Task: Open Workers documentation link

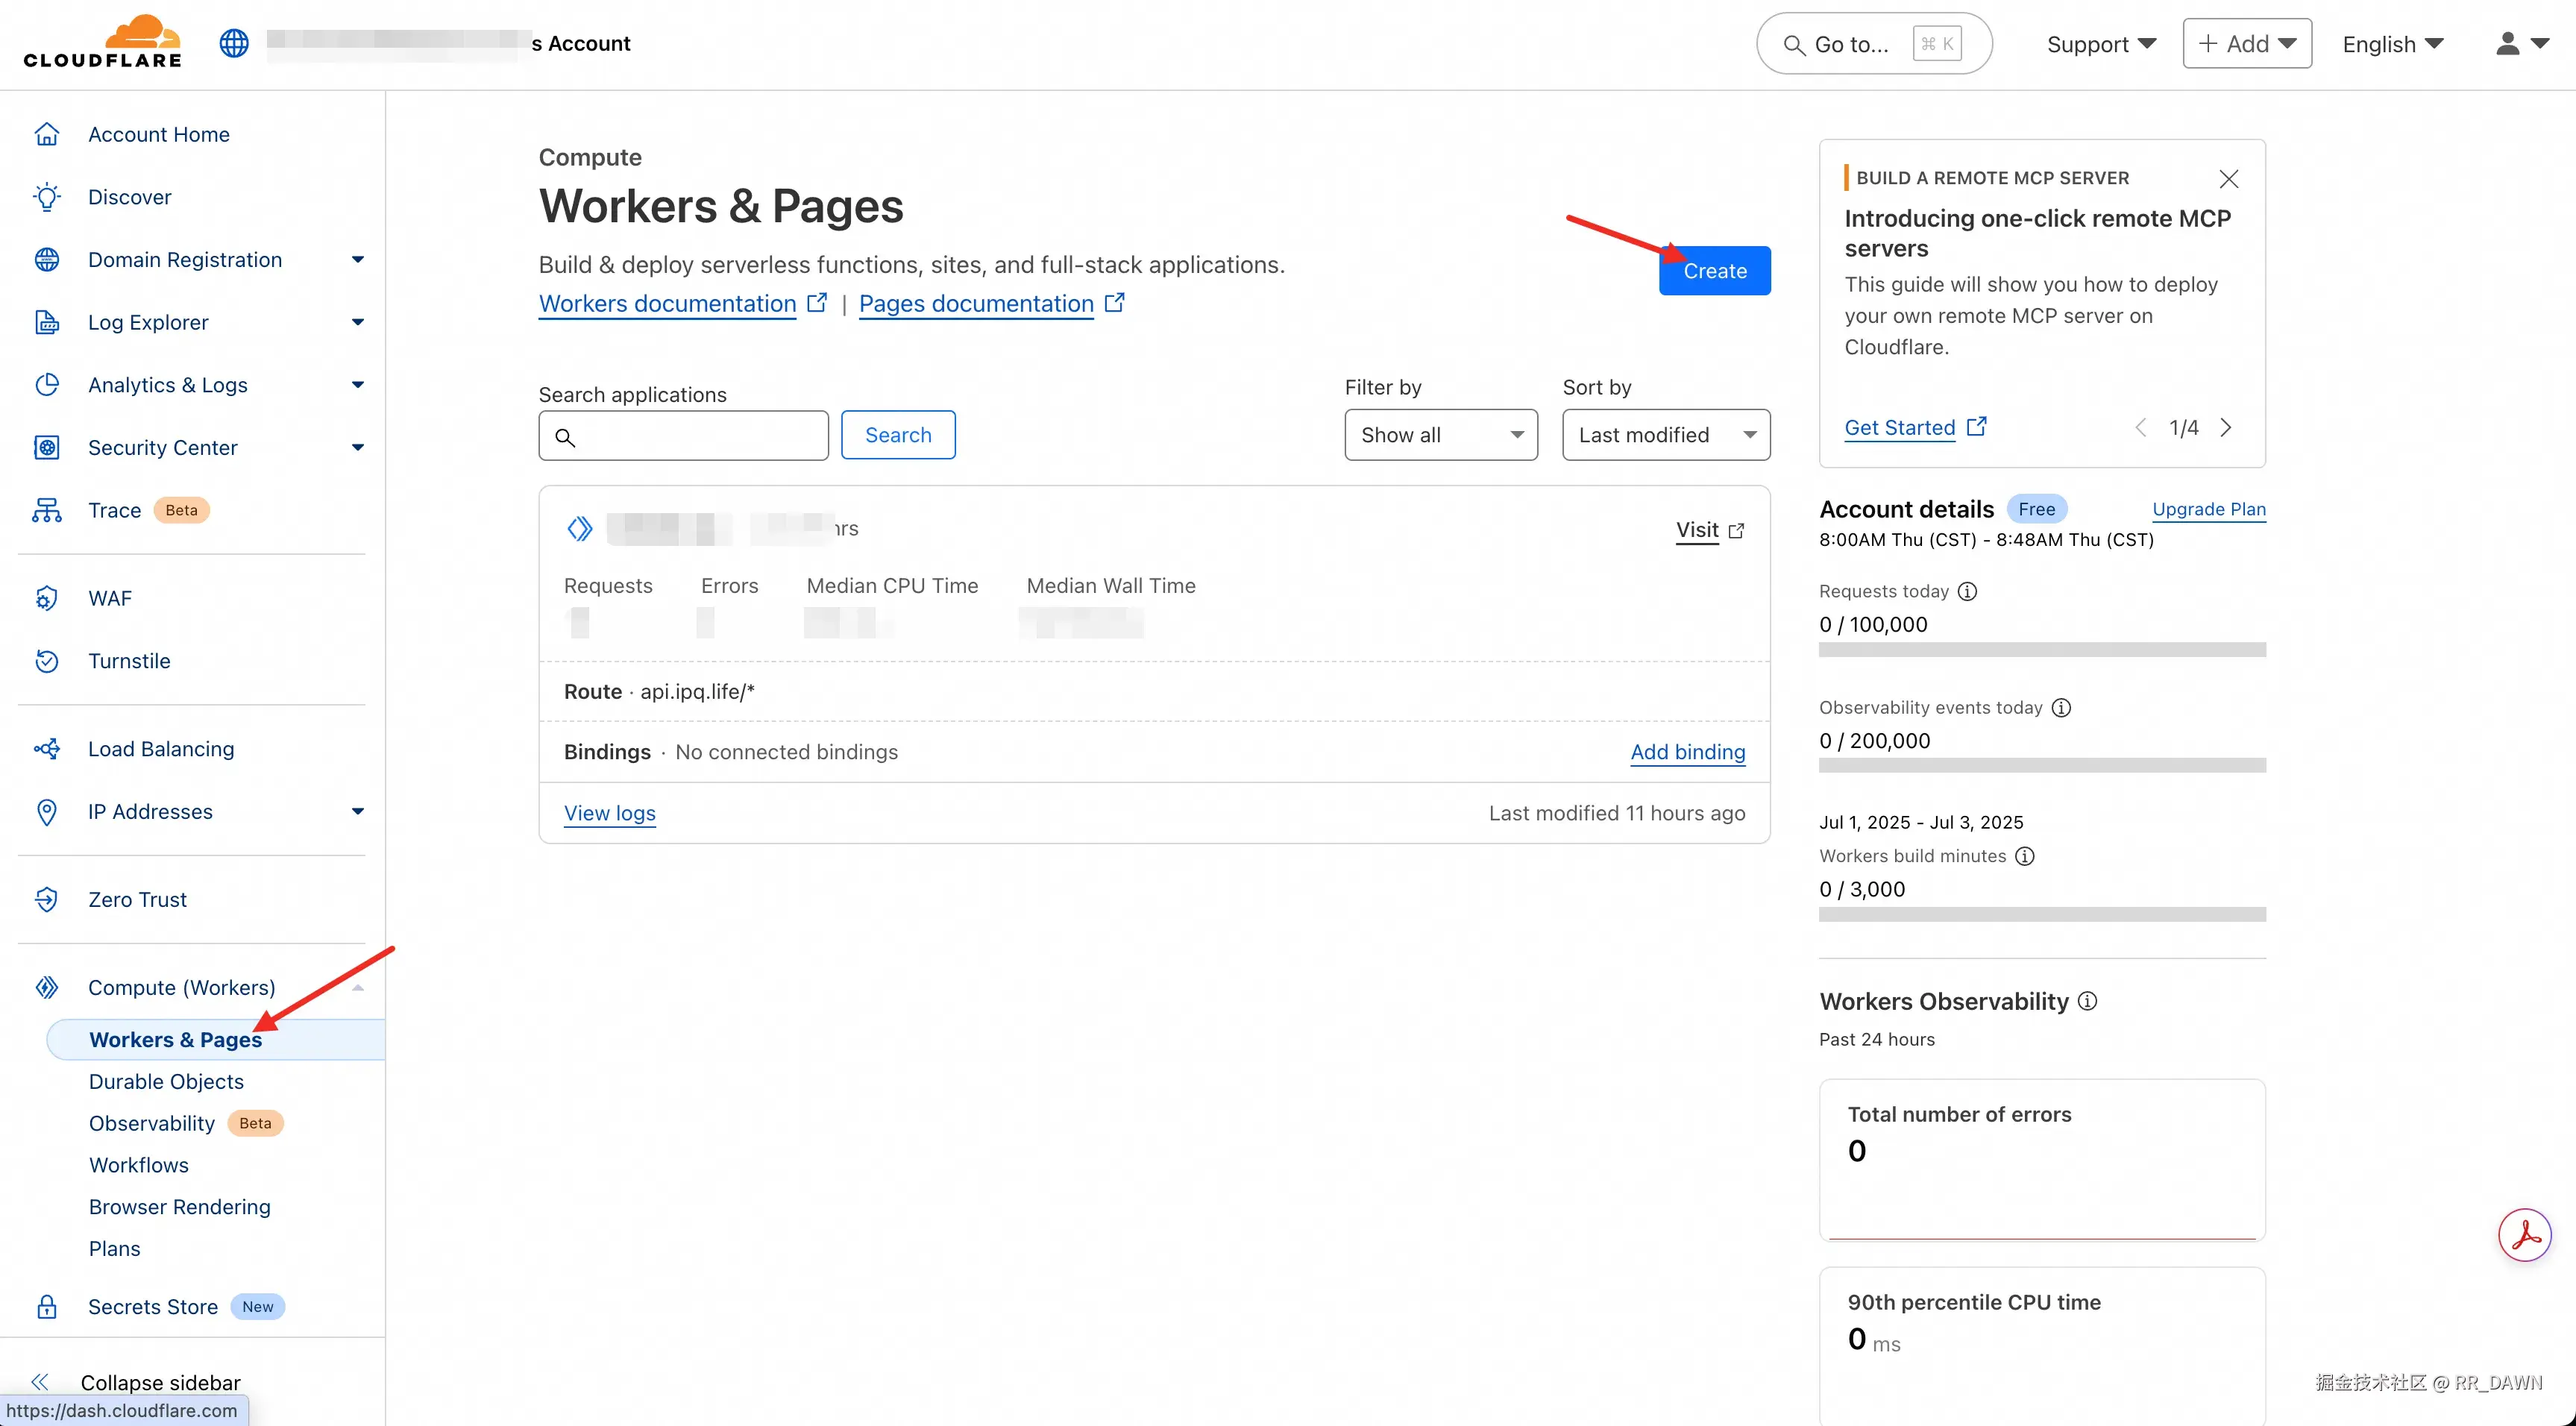Action: coord(683,303)
